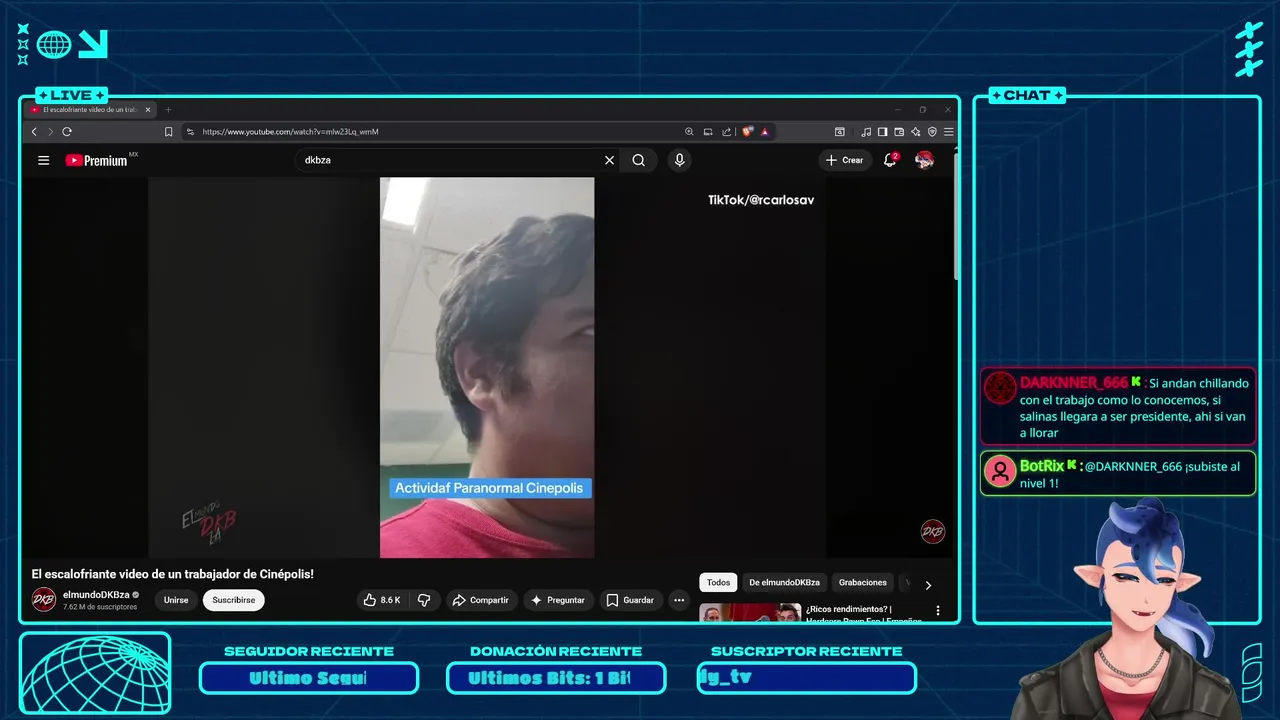Start voice search with microphone icon
This screenshot has height=720, width=1280.
coord(680,160)
